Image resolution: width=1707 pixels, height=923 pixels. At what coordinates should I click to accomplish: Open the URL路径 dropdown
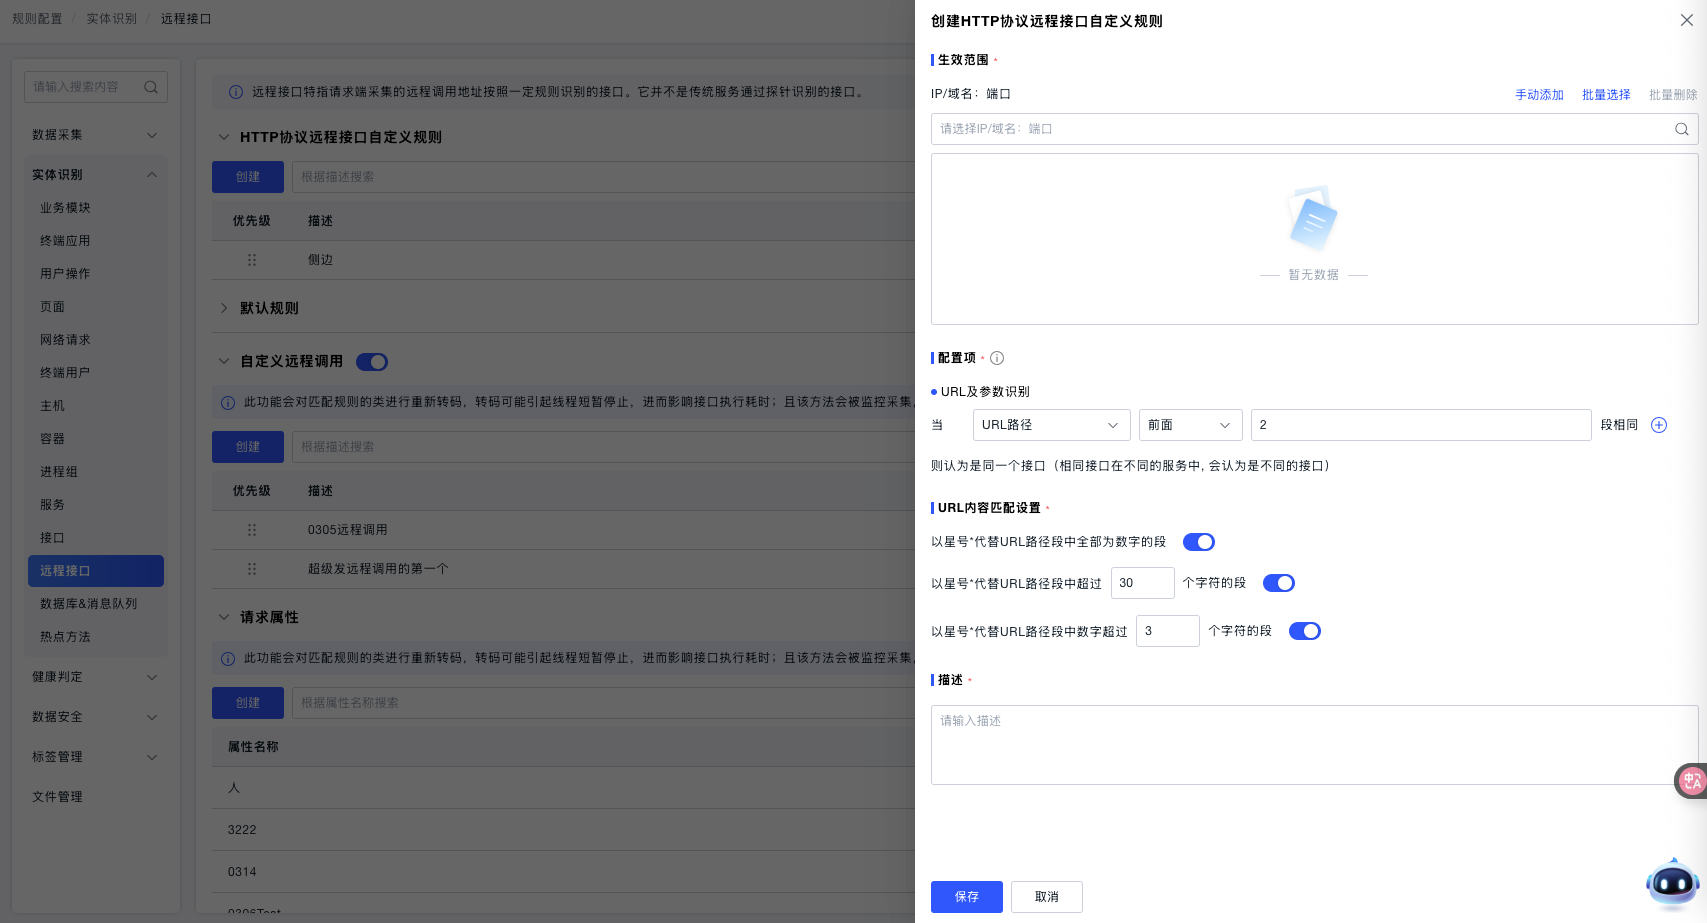coord(1050,425)
